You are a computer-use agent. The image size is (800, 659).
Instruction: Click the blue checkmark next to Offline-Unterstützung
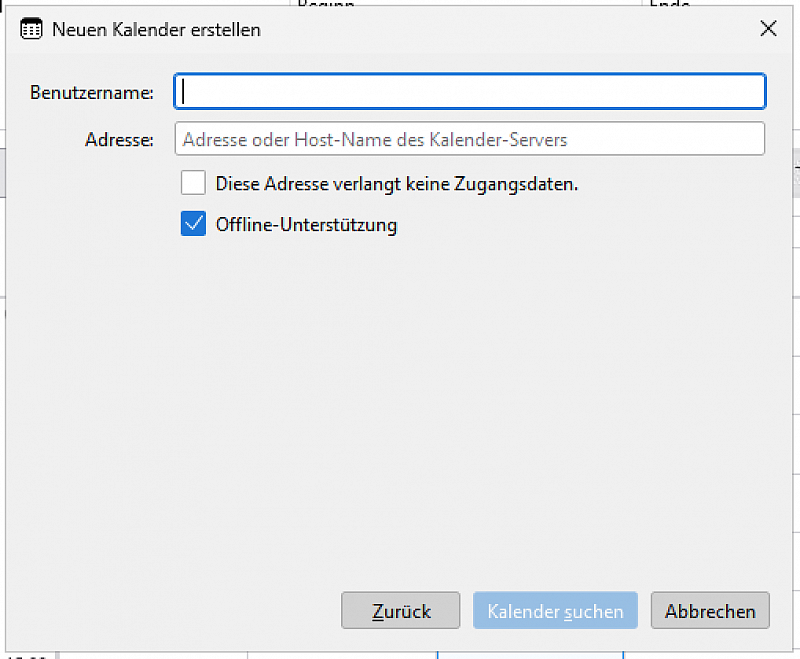click(193, 223)
